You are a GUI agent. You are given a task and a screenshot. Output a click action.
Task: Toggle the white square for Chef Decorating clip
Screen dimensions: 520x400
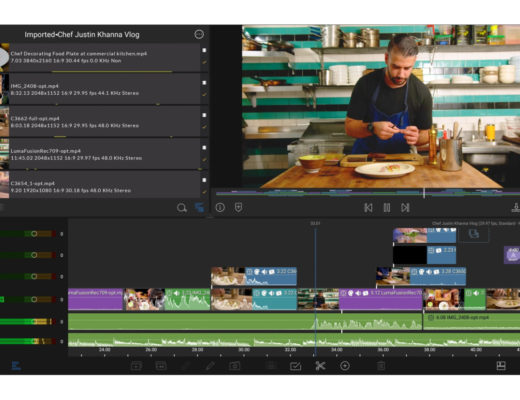tap(204, 50)
